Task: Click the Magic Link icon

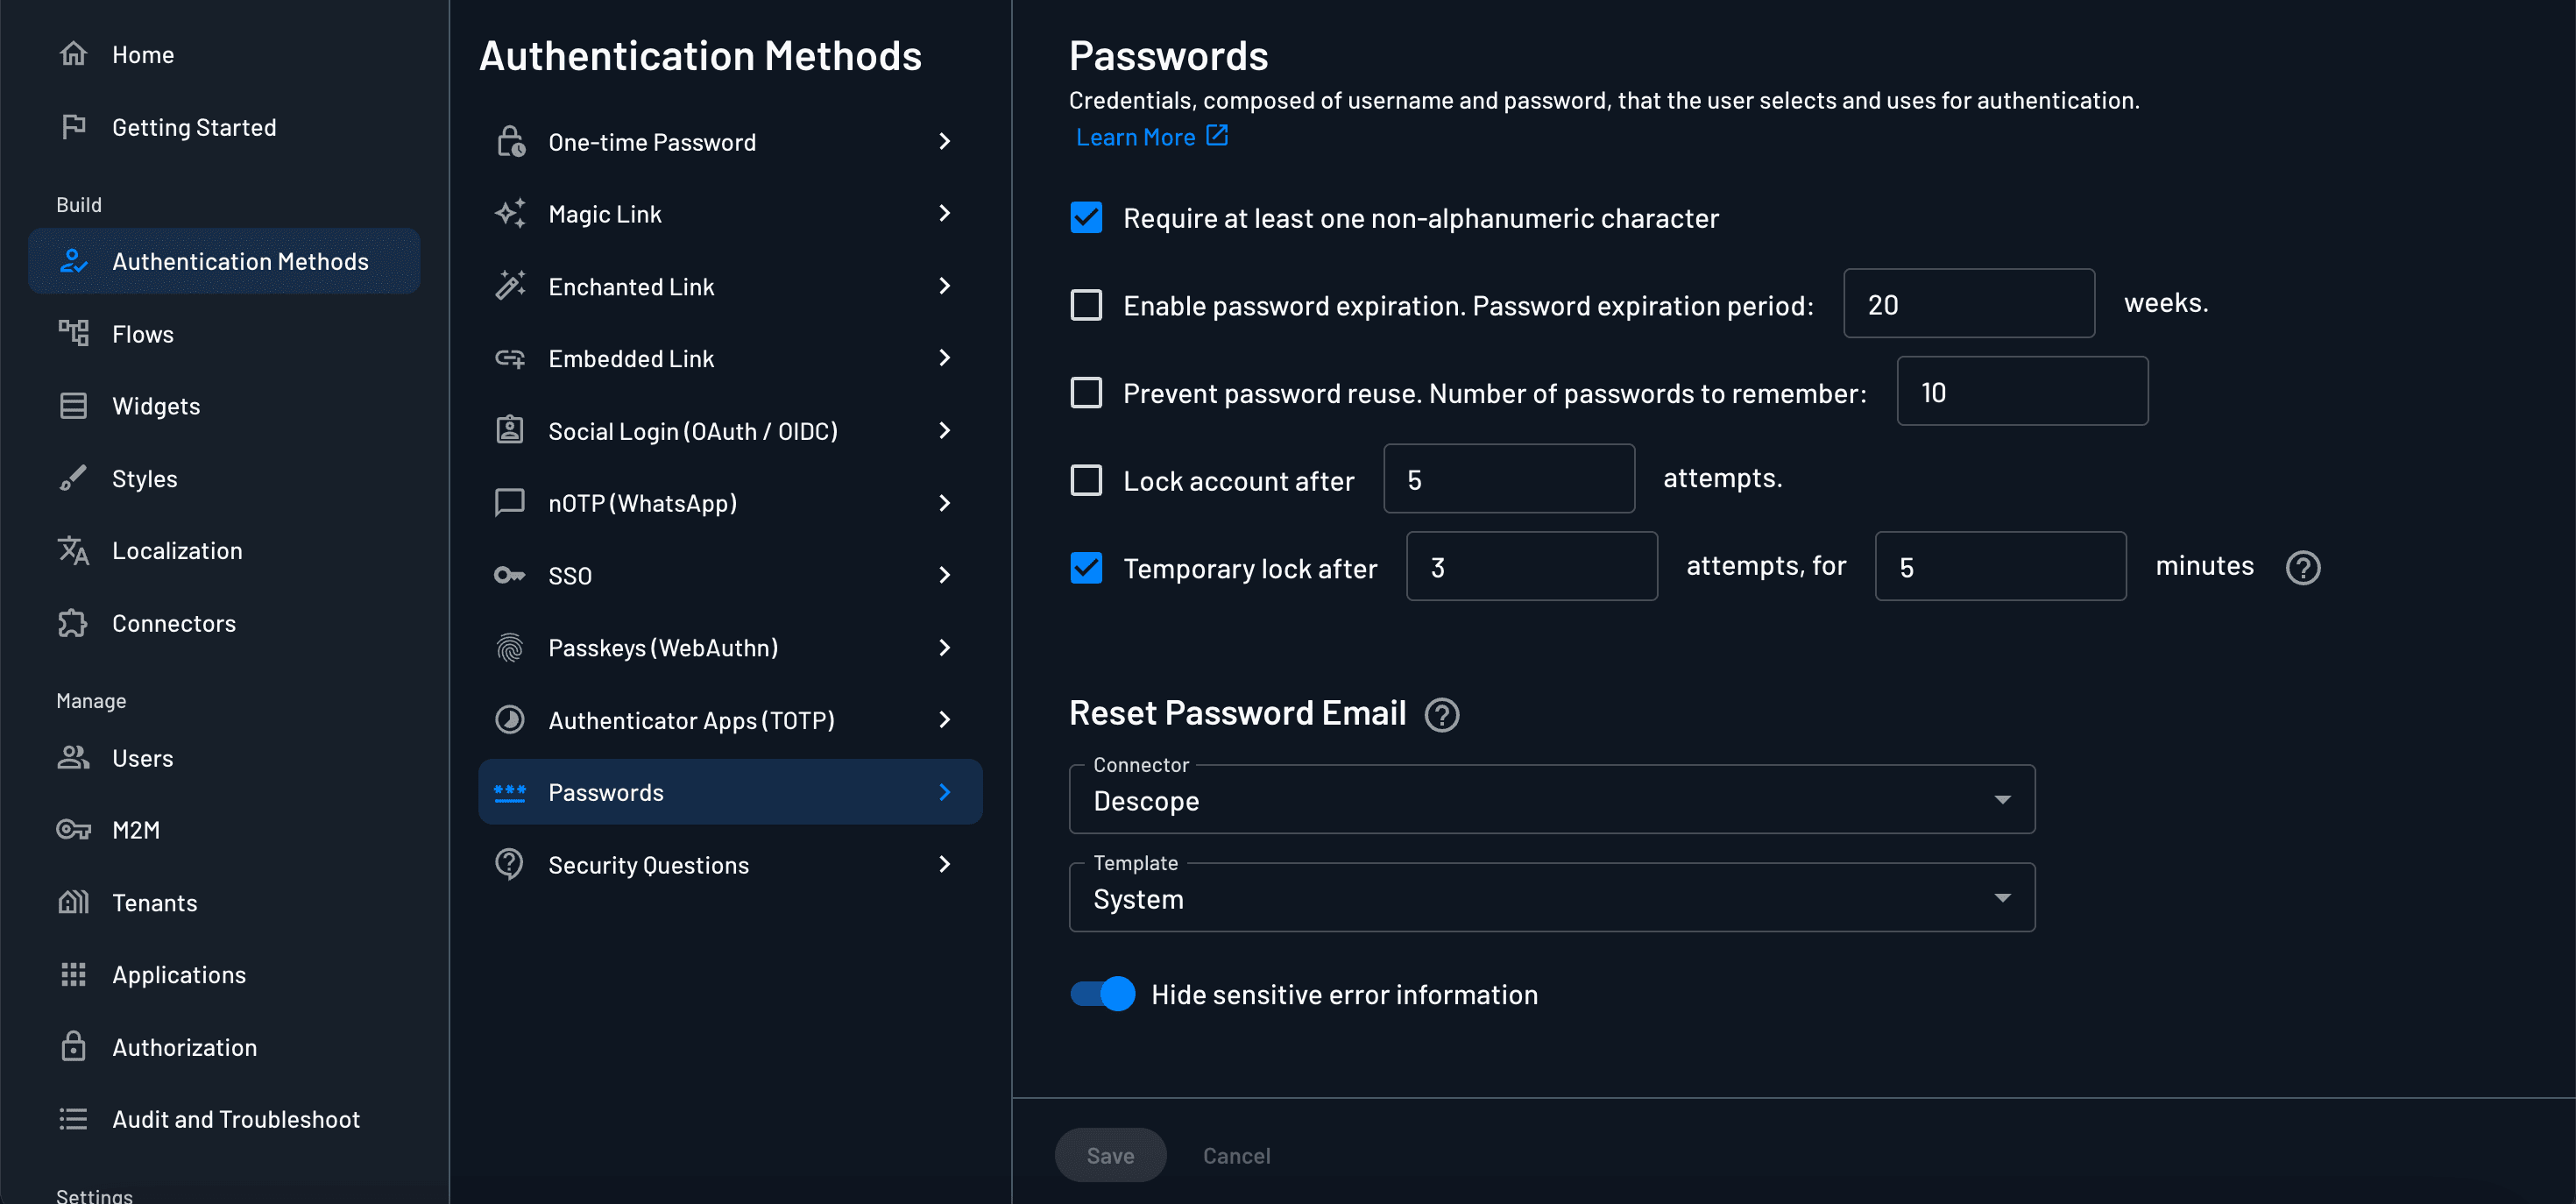Action: coord(513,214)
